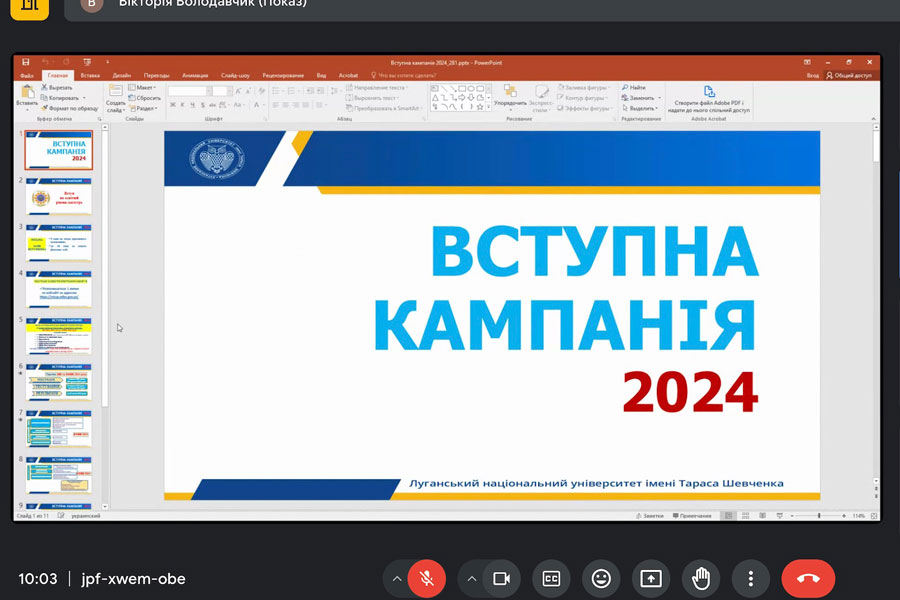Switch to slide sorter view icon
This screenshot has height=600, width=900.
pos(746,516)
